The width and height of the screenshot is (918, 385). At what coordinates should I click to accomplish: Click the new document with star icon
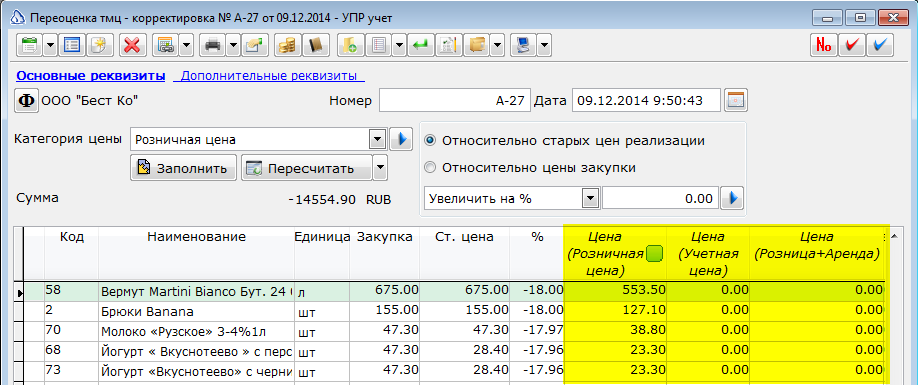coord(100,45)
